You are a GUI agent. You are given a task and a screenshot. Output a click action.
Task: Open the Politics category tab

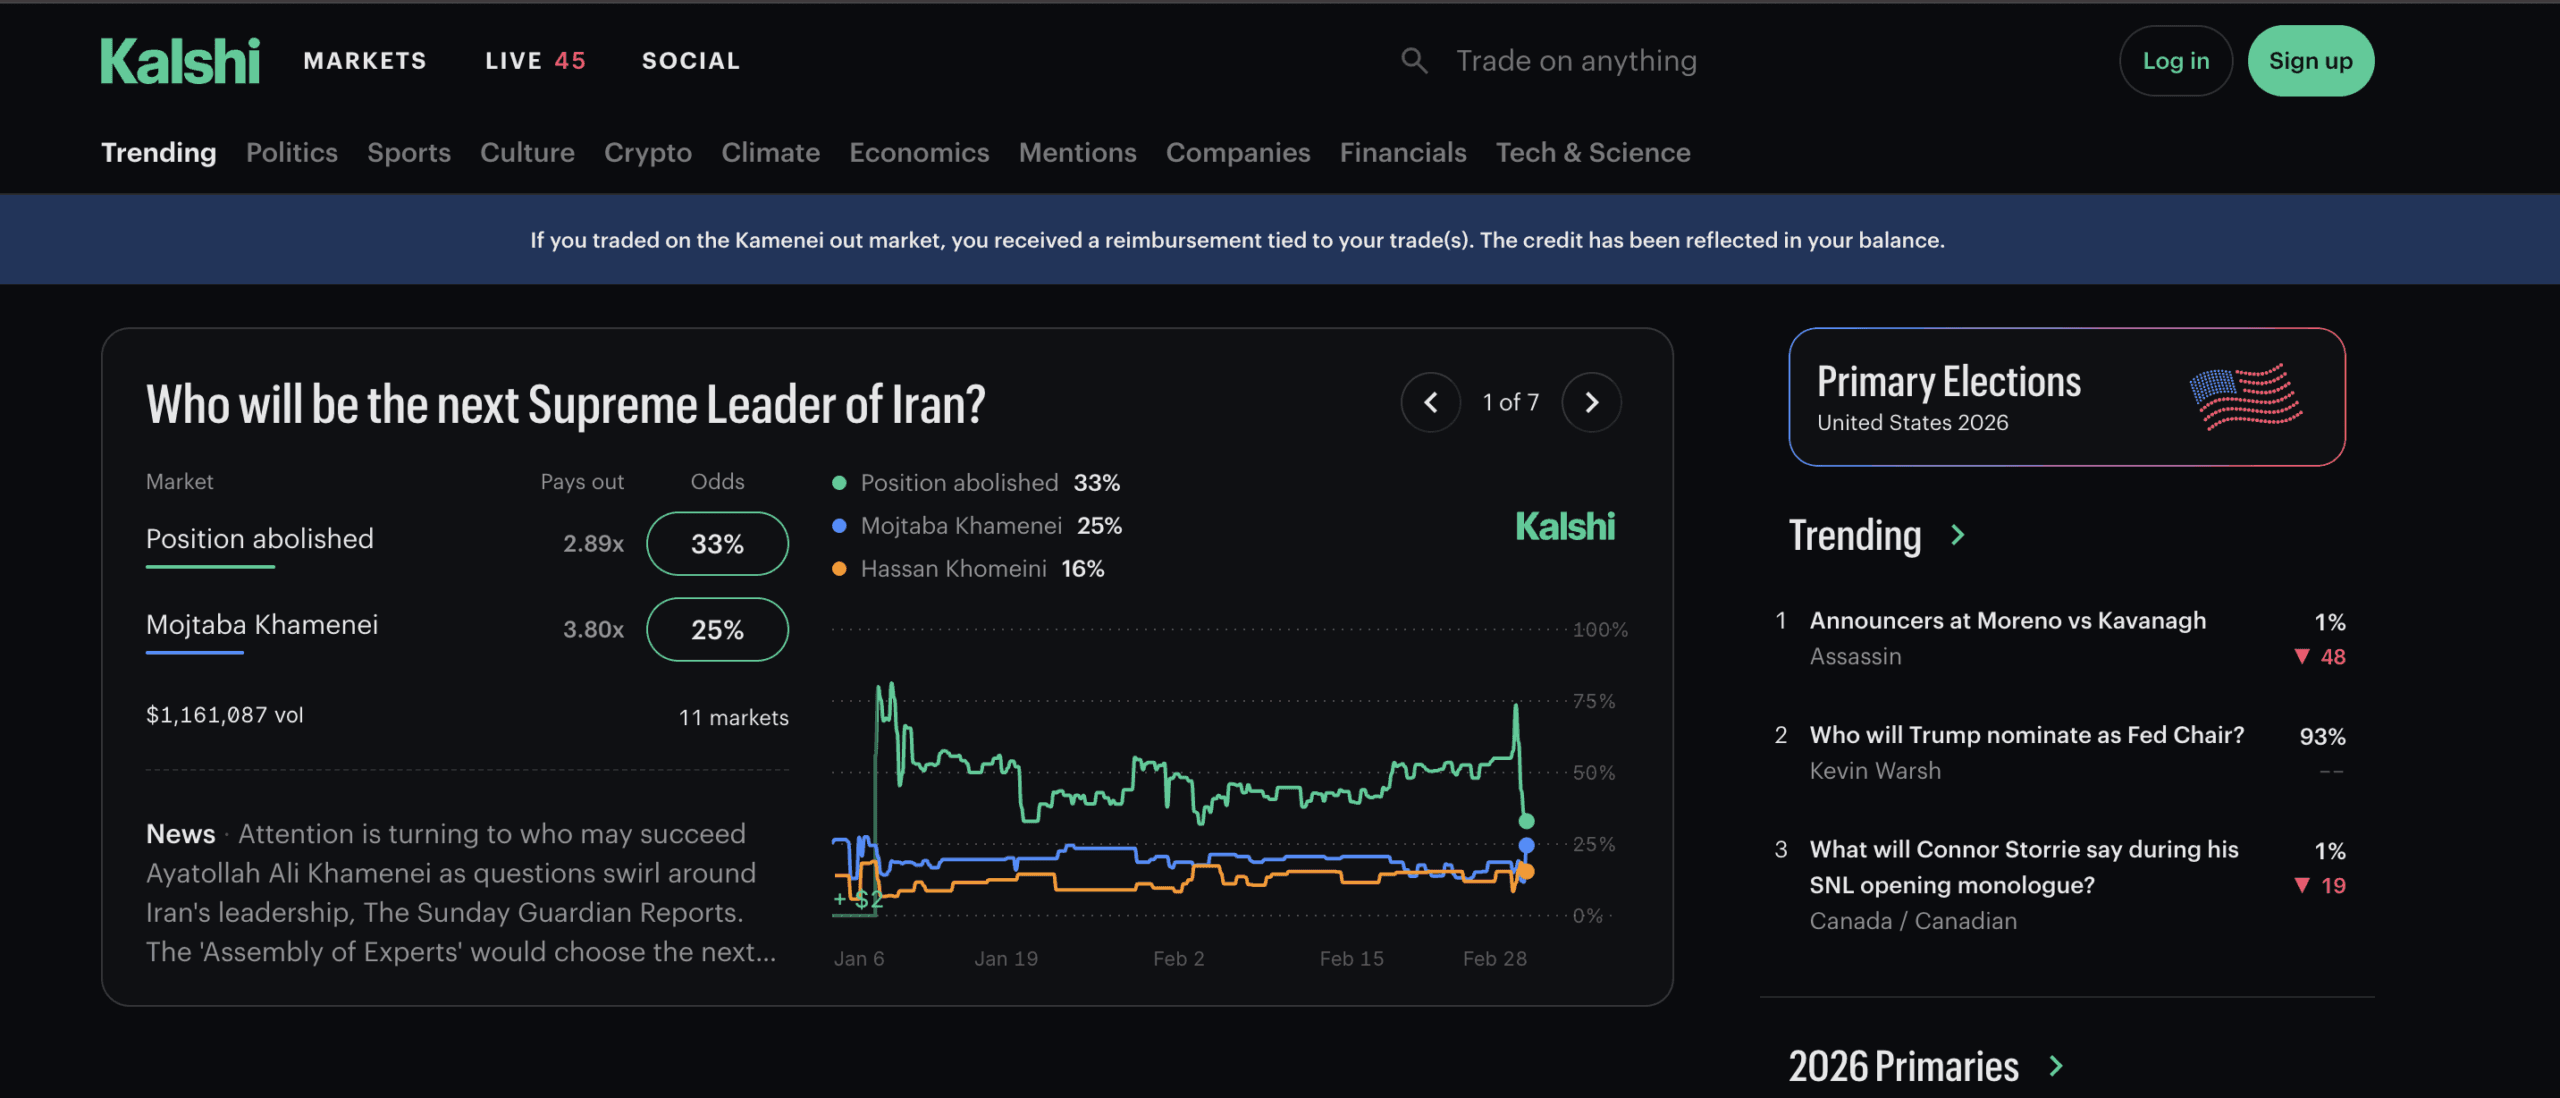(x=291, y=152)
